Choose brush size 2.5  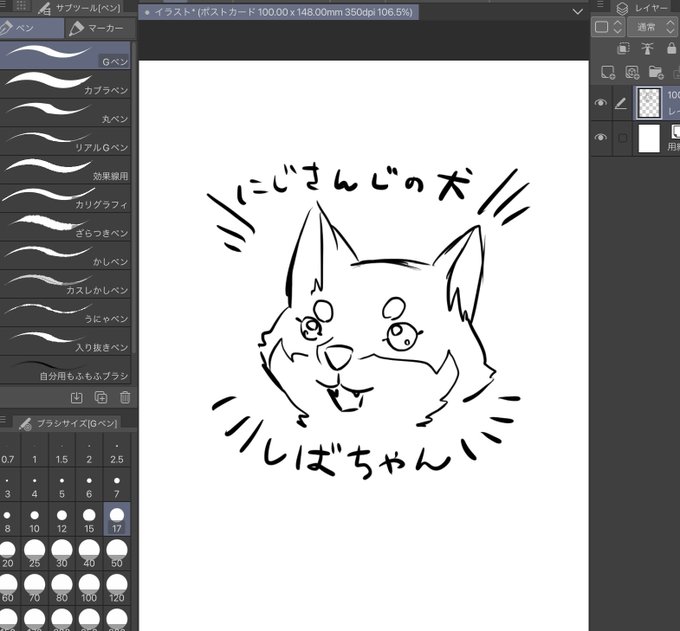[x=117, y=451]
